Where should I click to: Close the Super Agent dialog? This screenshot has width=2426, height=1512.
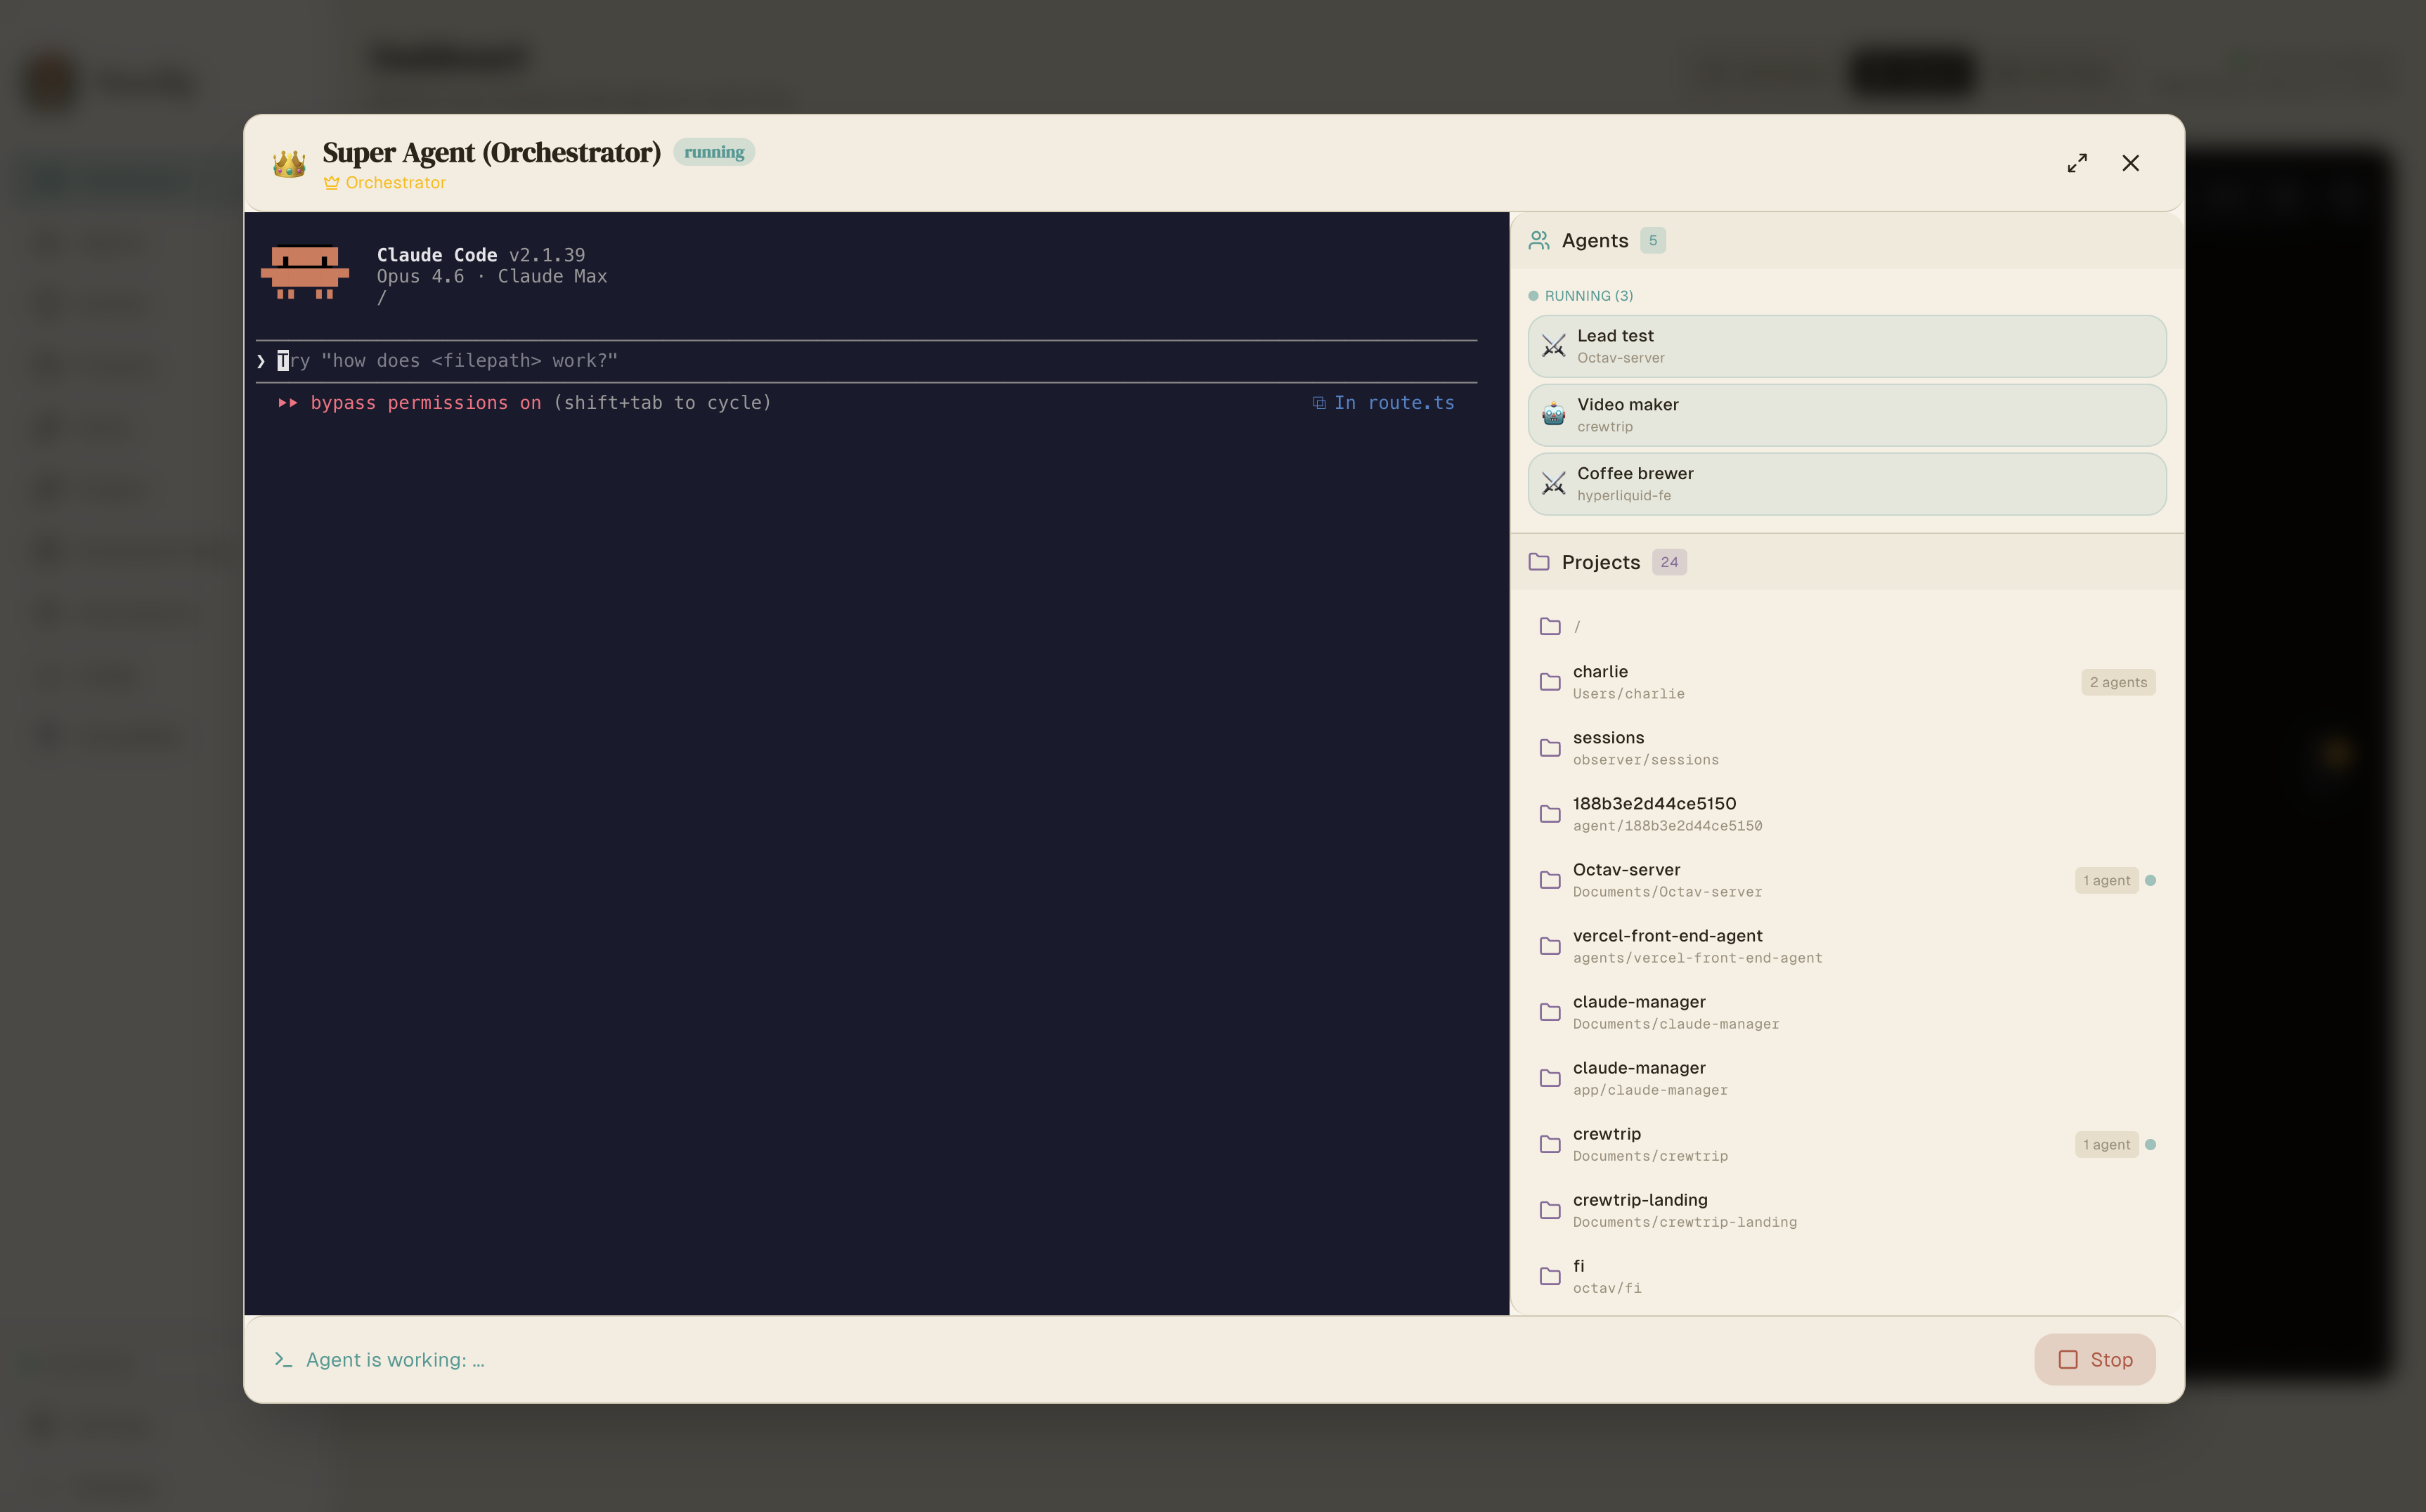click(2130, 163)
